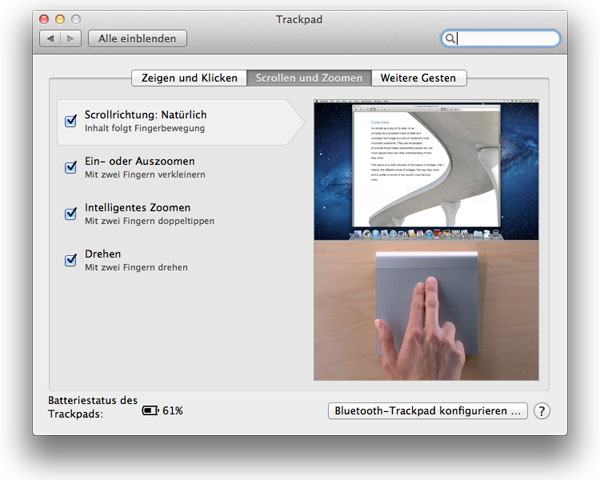Click the red close window button
This screenshot has width=600, height=480.
pyautogui.click(x=44, y=19)
